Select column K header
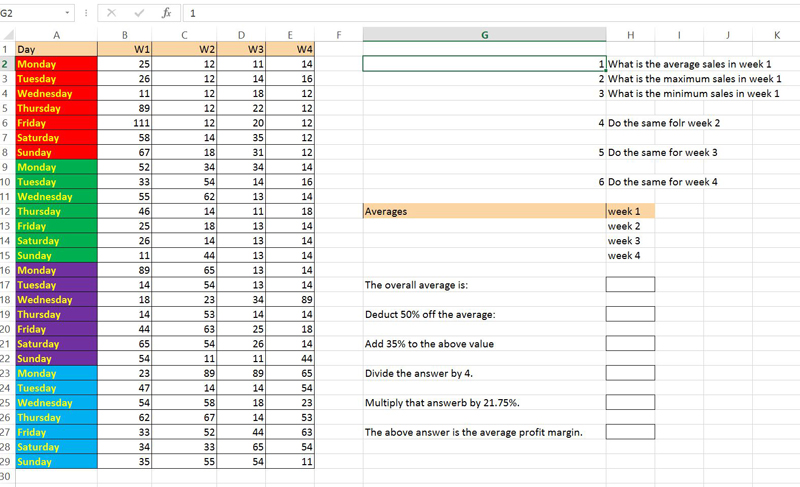 pos(777,35)
